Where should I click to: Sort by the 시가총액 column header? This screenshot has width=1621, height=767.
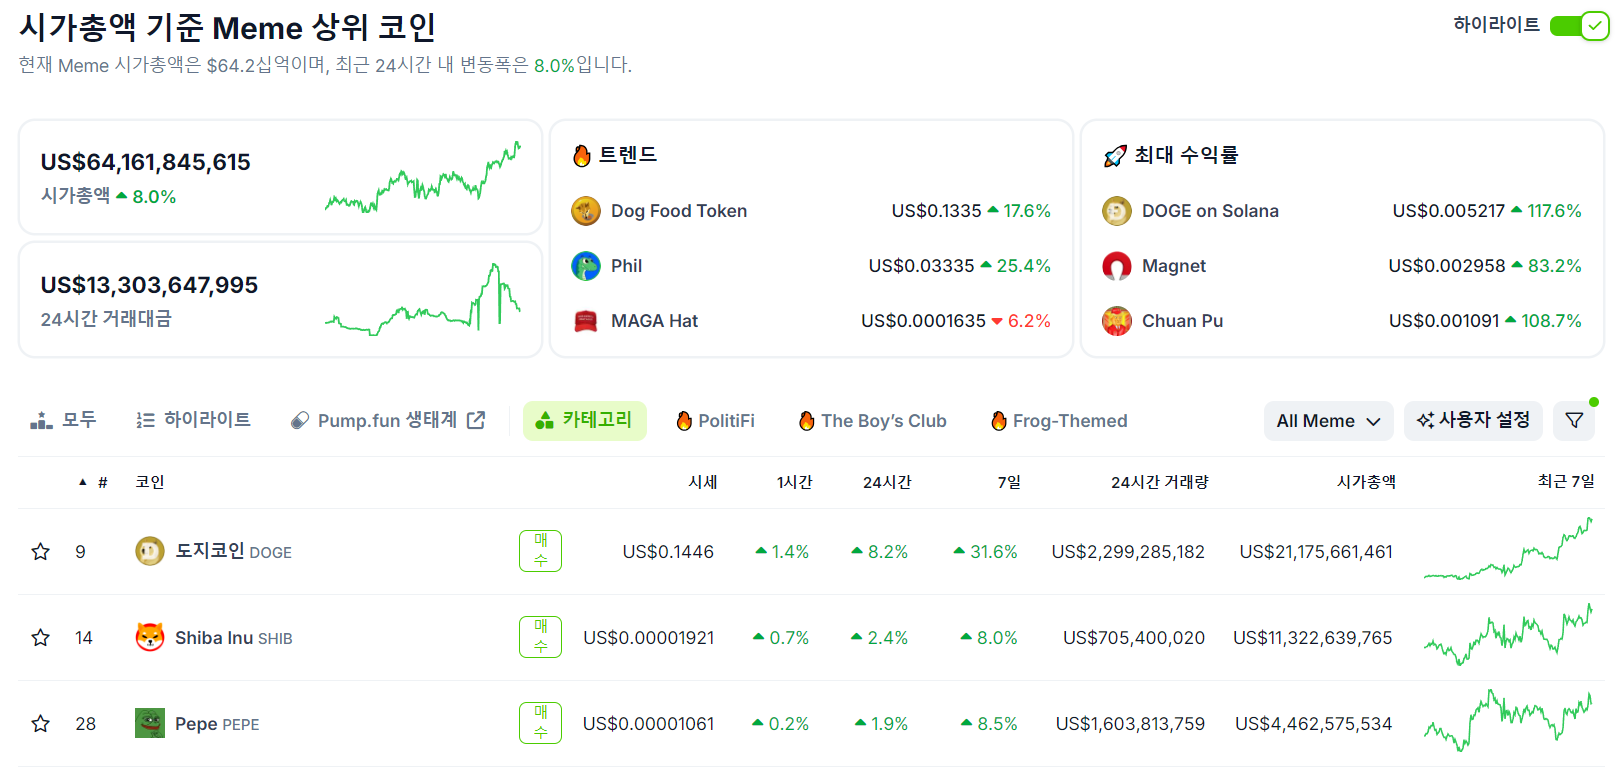(1367, 482)
